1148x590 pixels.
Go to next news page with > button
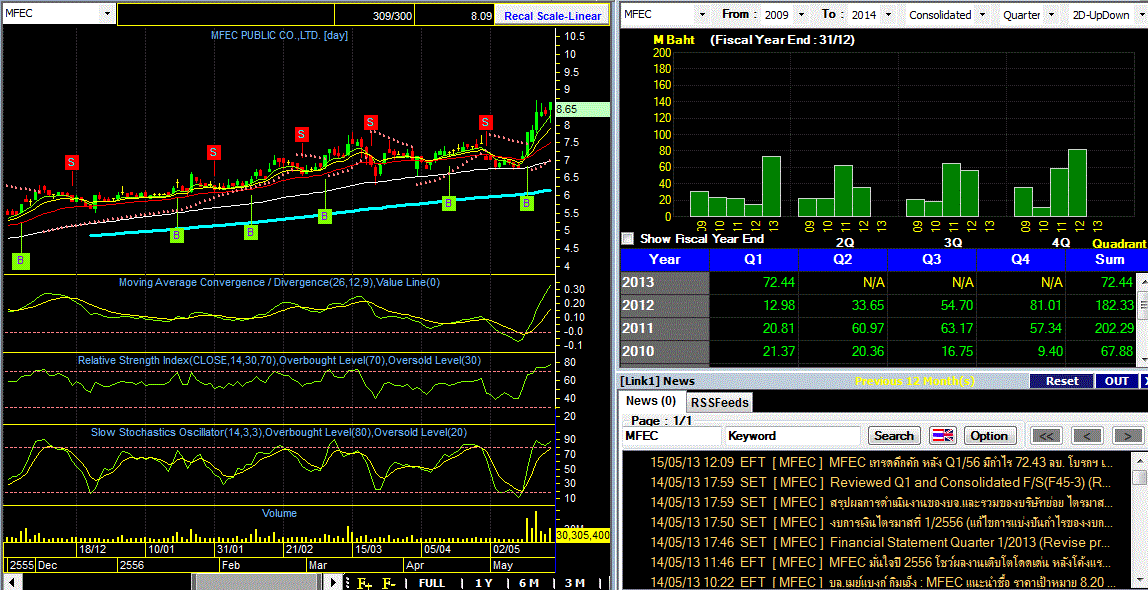1128,436
